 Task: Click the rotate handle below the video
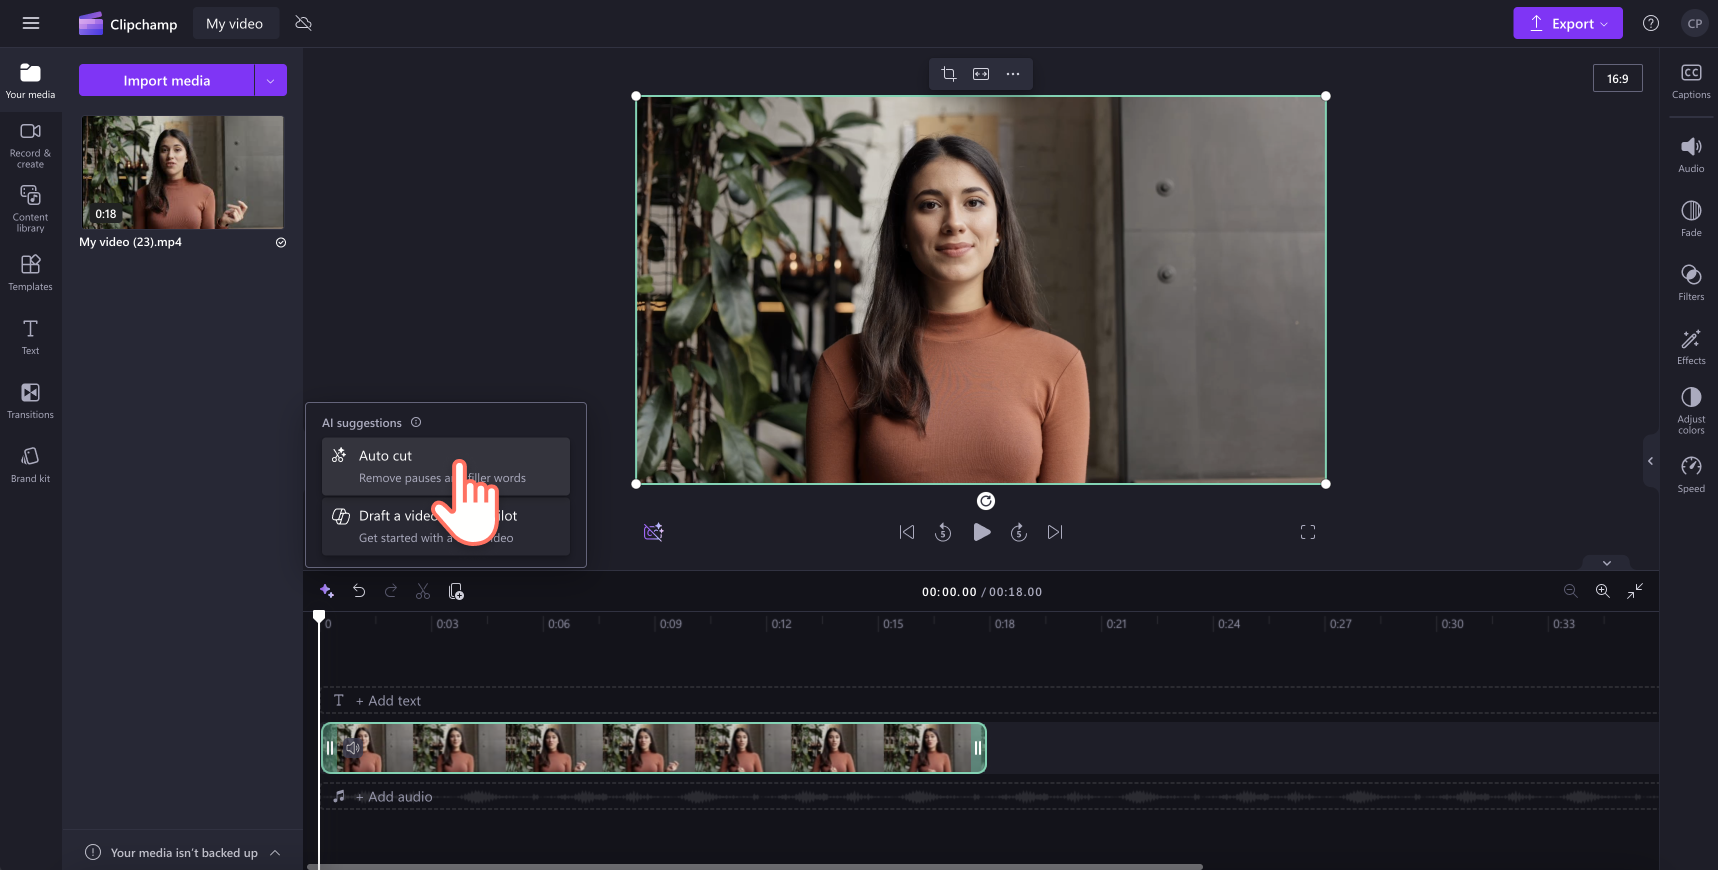[986, 501]
